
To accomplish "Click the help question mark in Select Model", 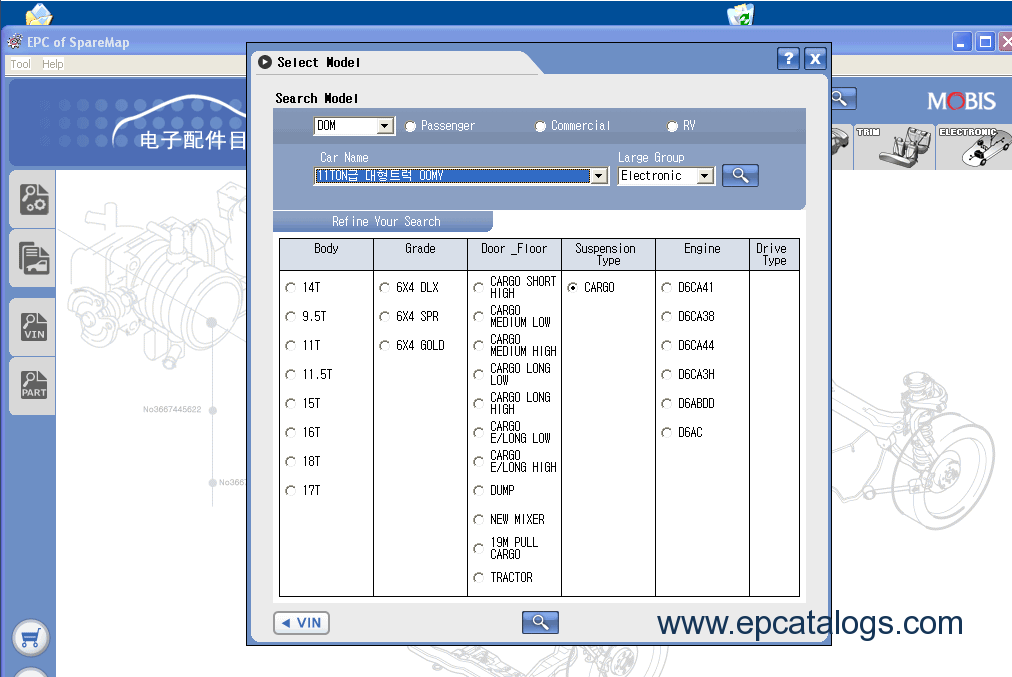I will click(788, 59).
